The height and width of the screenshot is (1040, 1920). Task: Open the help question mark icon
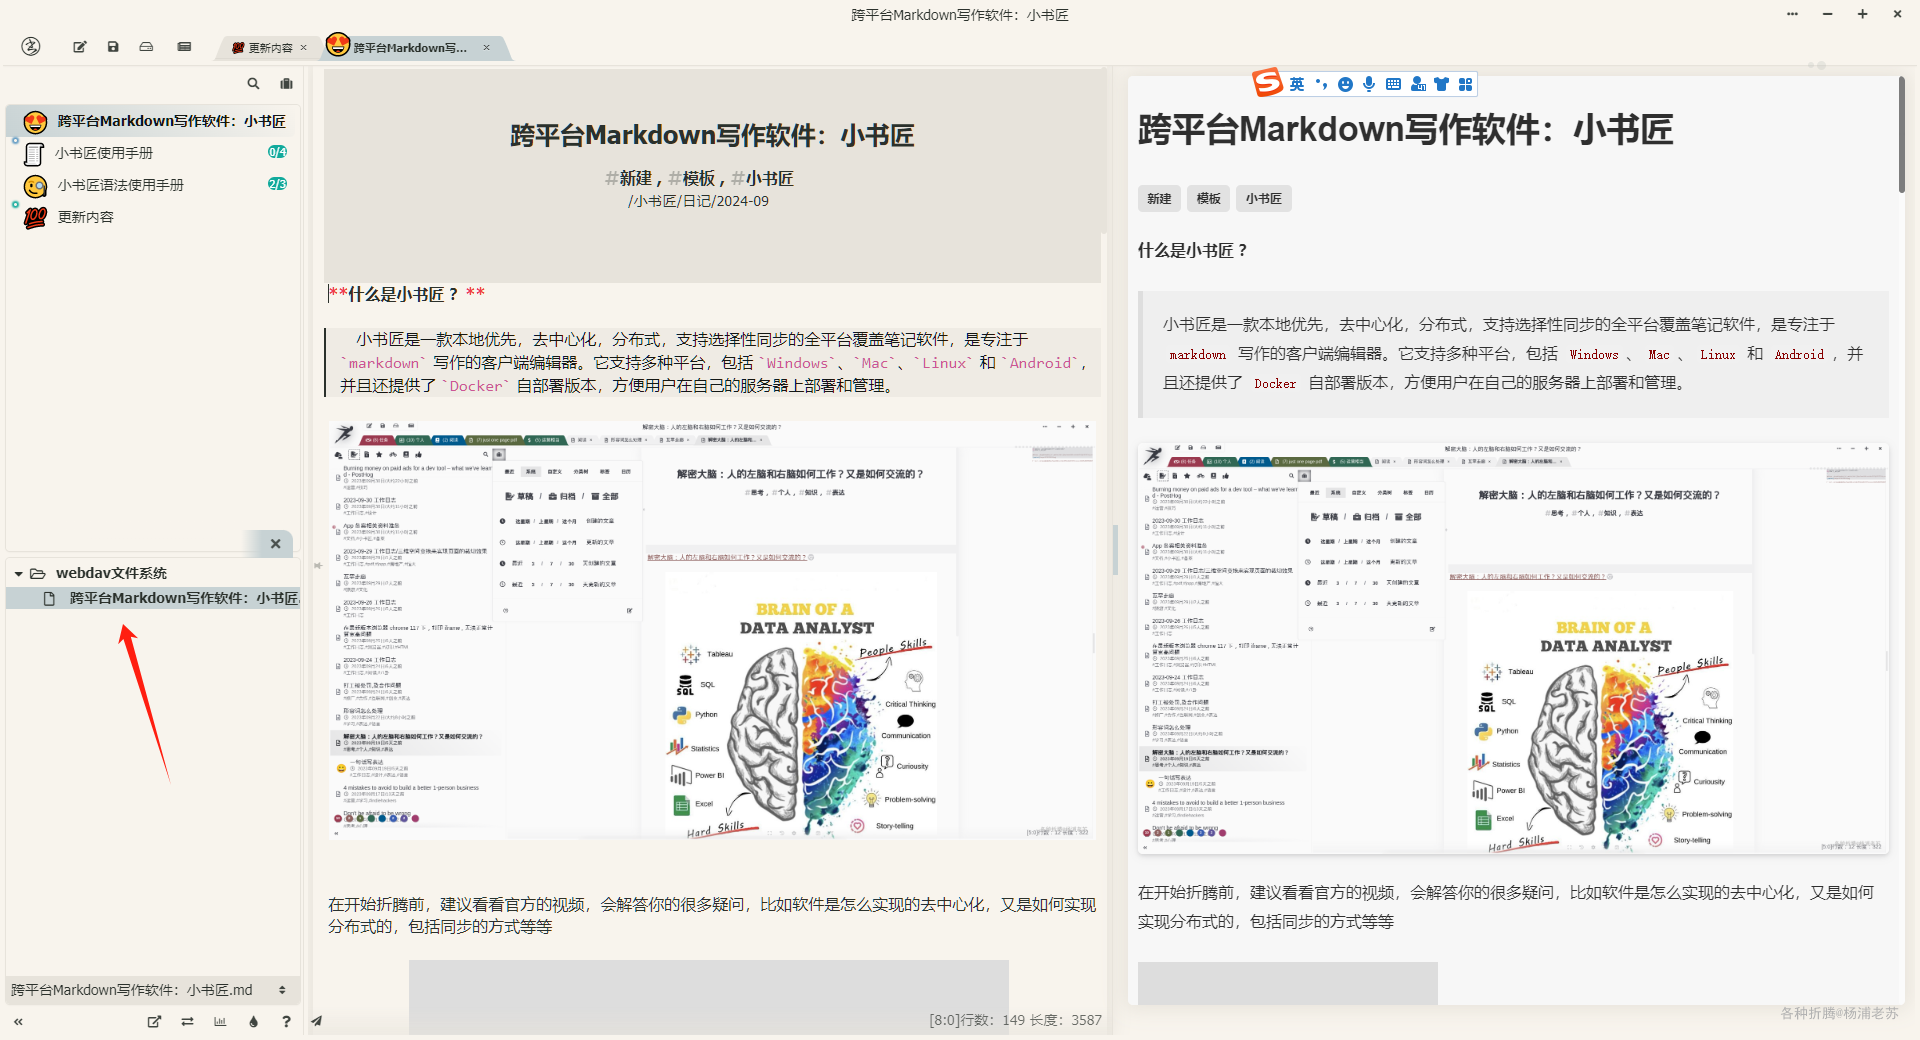click(286, 1021)
